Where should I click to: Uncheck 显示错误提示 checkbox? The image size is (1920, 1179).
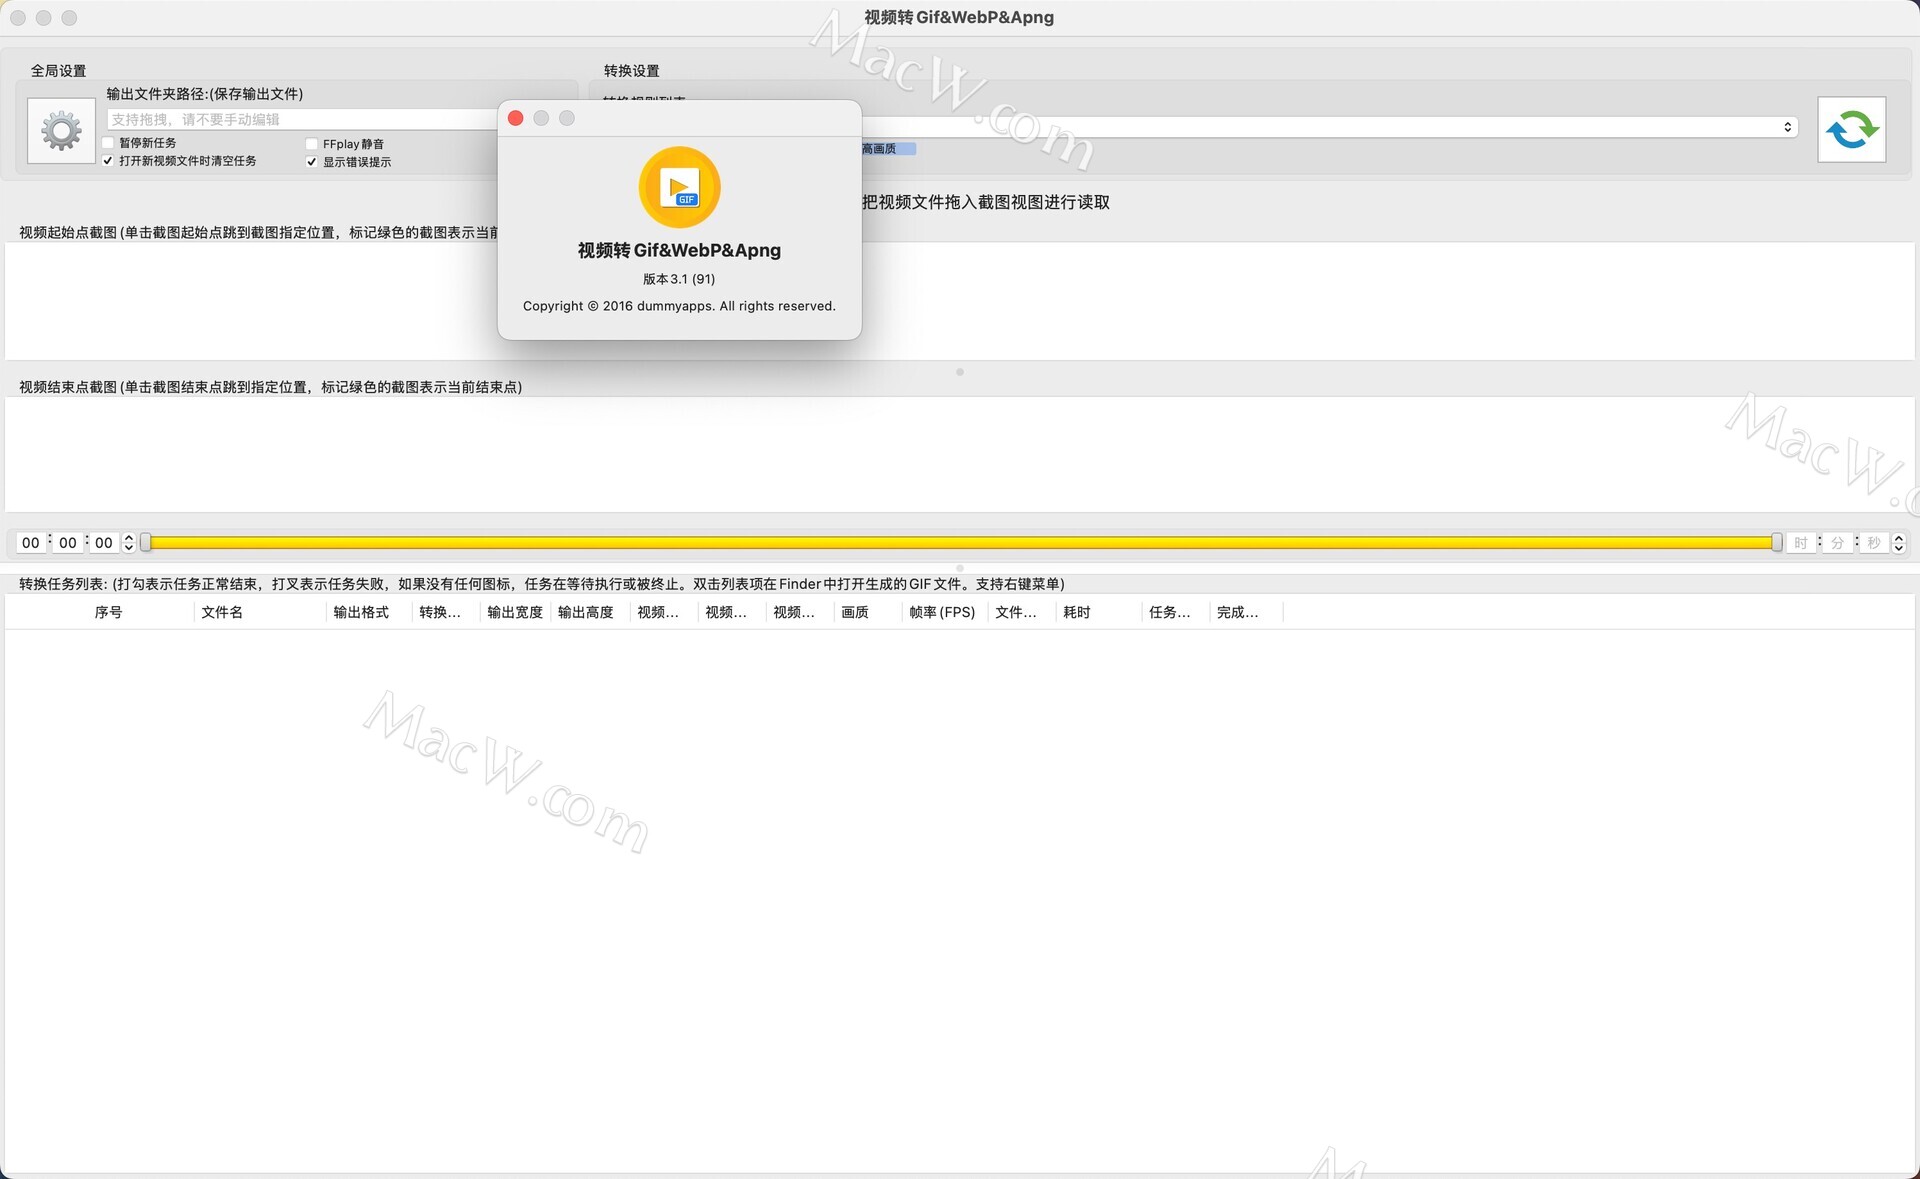312,162
